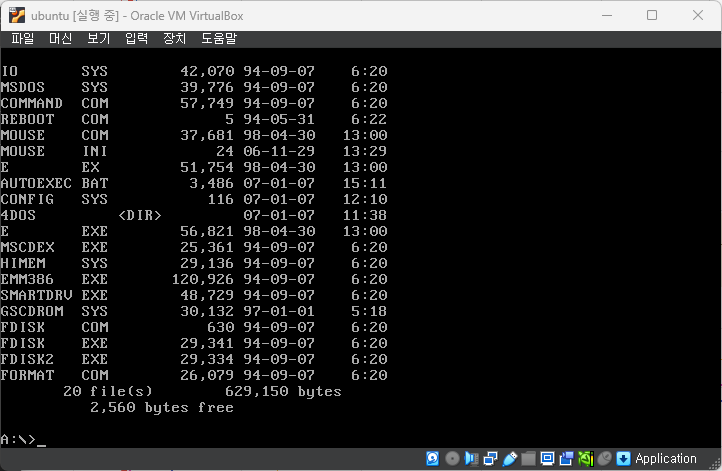Click the 97-01-01 date value
The width and height of the screenshot is (722, 471).
pos(279,311)
